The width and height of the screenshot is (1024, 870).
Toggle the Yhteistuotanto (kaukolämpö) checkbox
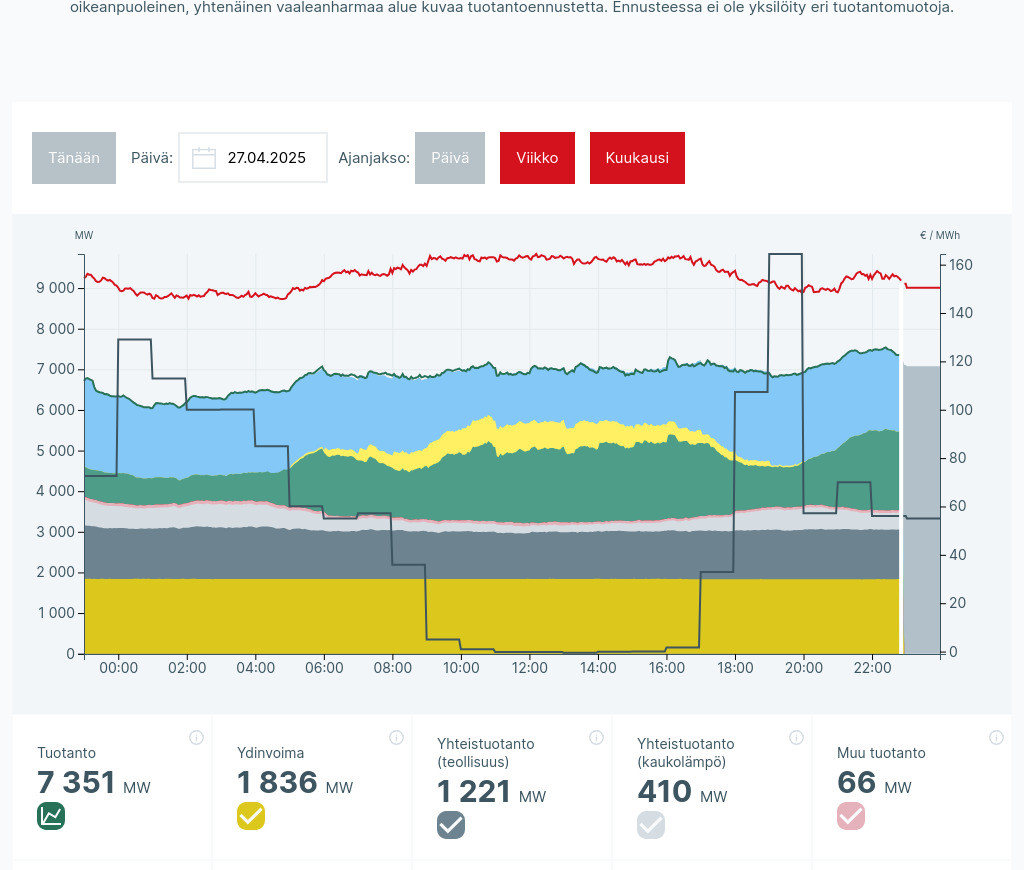(651, 825)
